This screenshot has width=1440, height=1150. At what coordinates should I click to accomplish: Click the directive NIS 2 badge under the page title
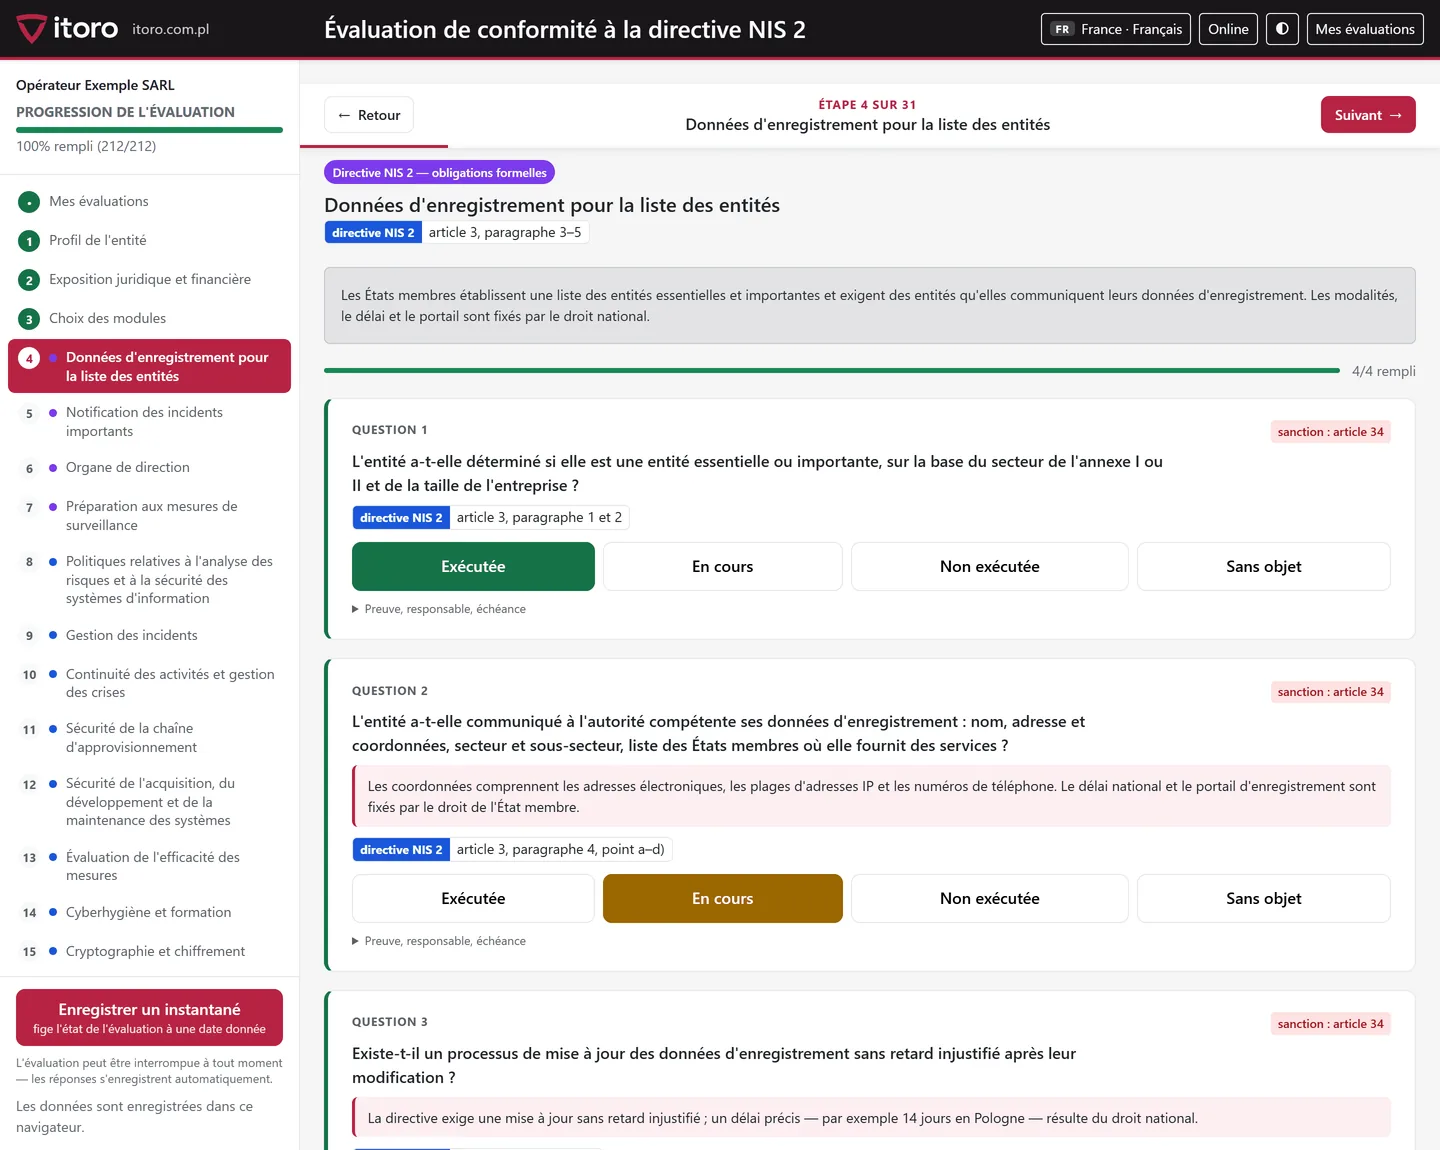(373, 233)
